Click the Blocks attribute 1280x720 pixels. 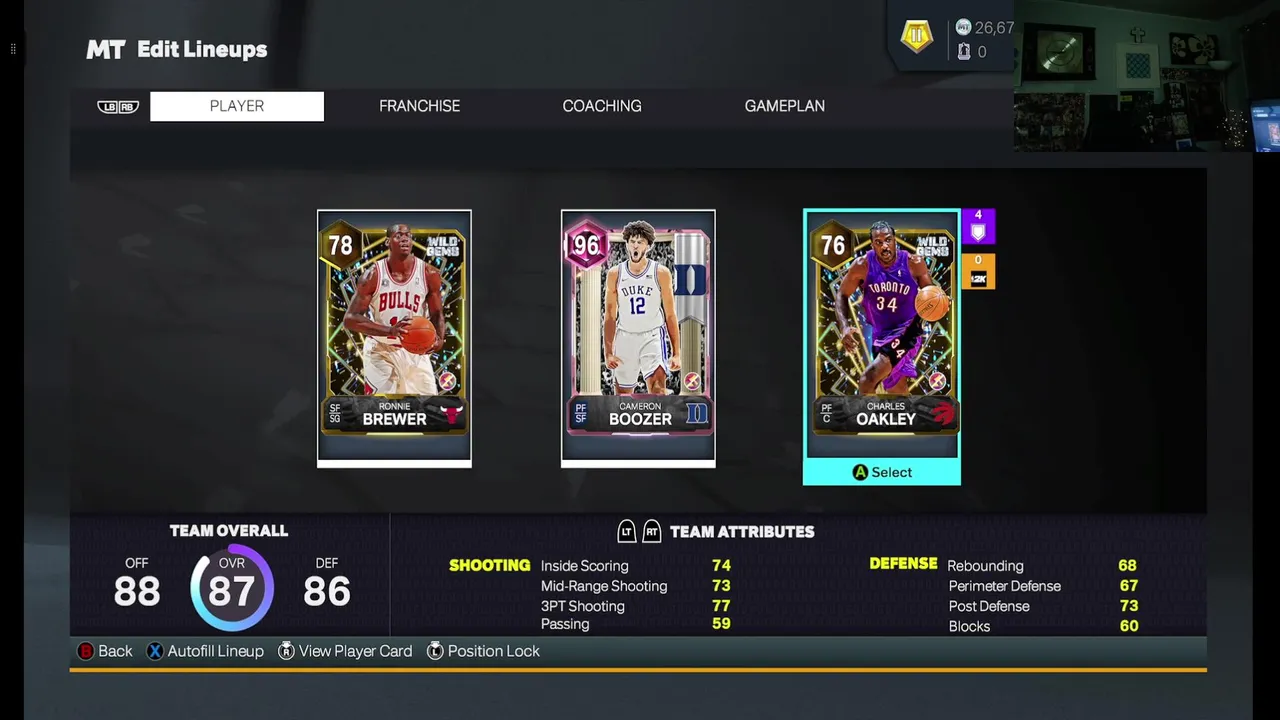pos(1042,626)
